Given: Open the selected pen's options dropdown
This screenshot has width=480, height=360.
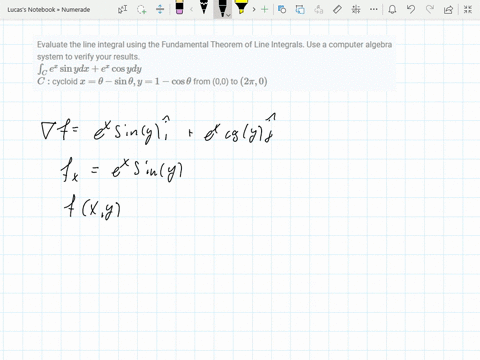Looking at the screenshot, I should pyautogui.click(x=228, y=15).
